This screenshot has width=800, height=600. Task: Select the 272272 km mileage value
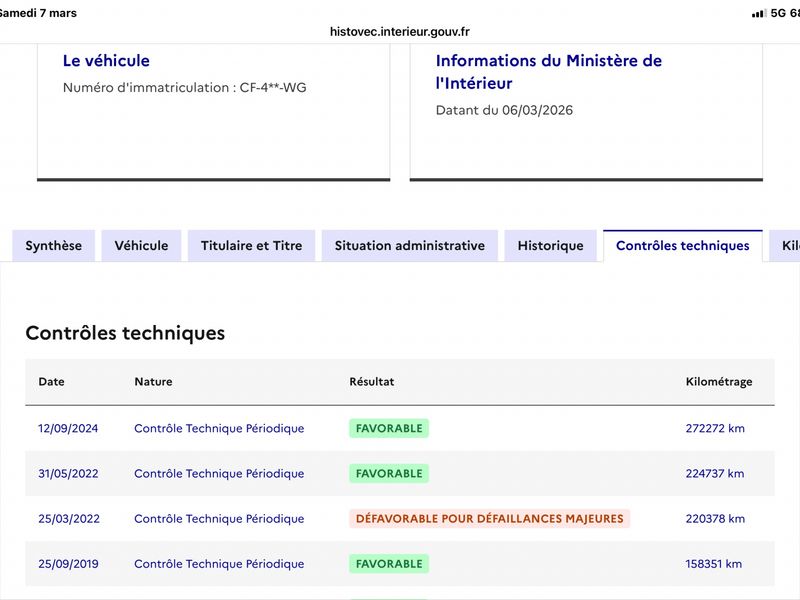[715, 429]
